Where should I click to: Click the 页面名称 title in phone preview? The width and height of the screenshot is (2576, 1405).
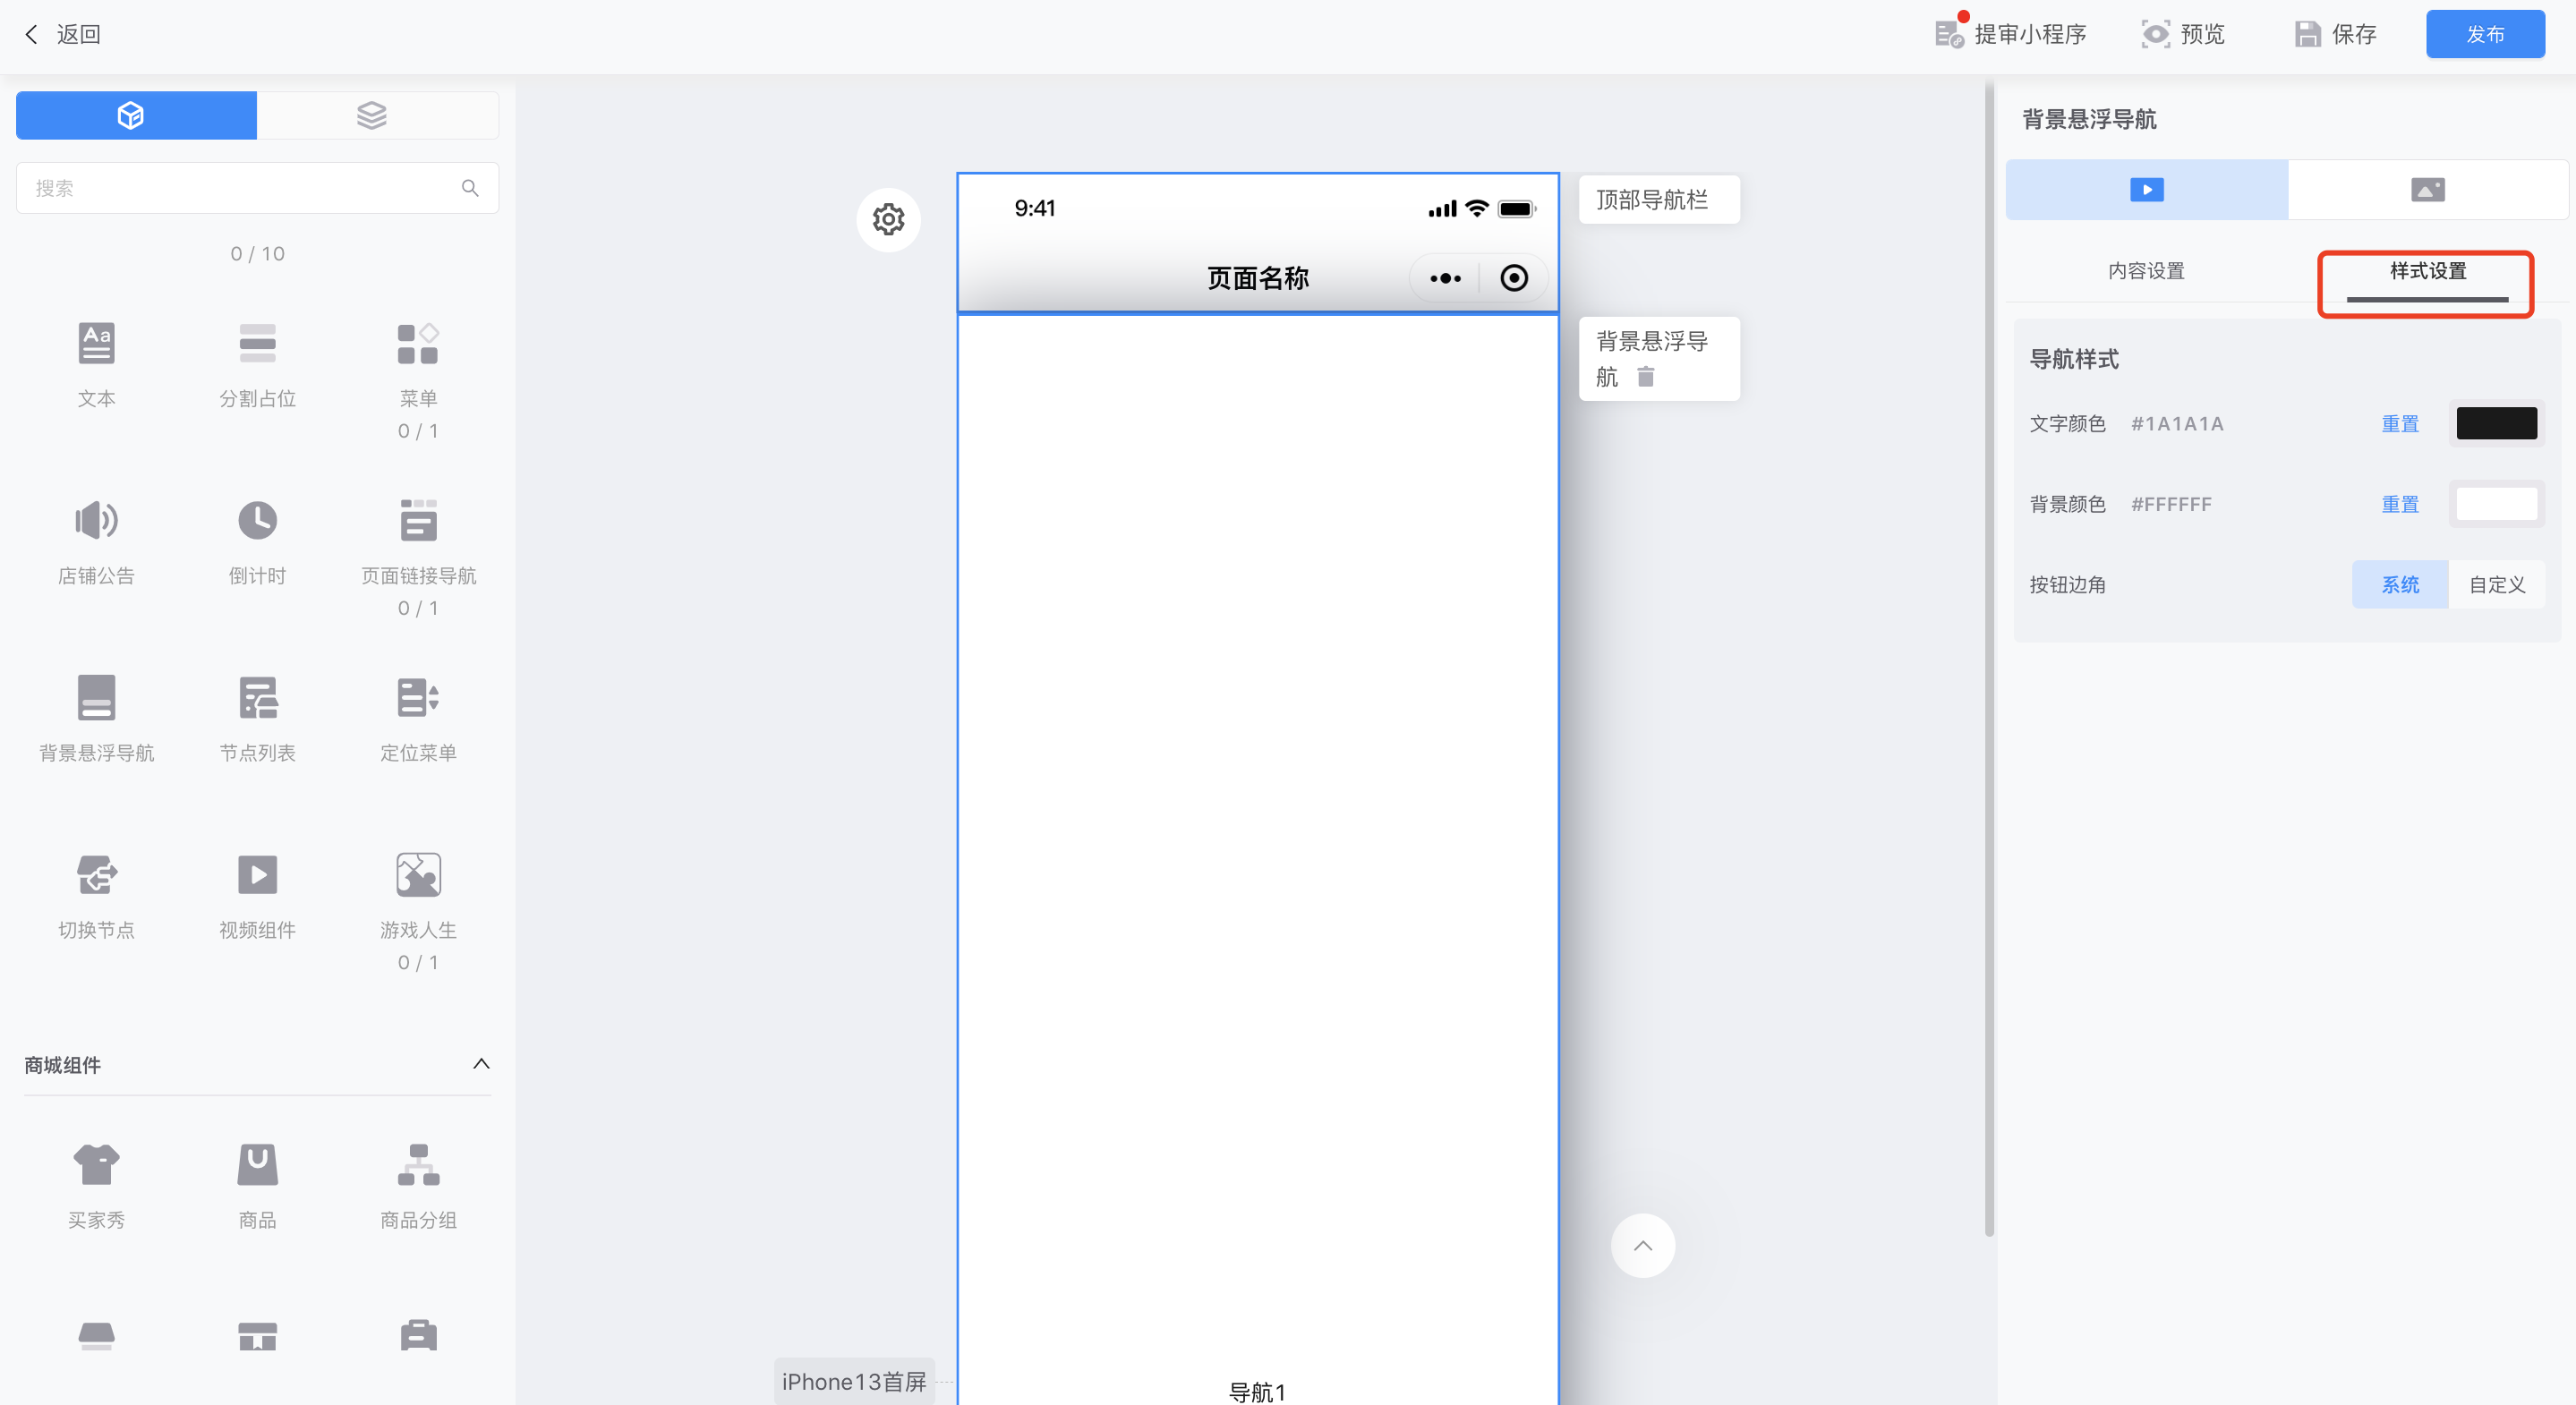coord(1257,278)
